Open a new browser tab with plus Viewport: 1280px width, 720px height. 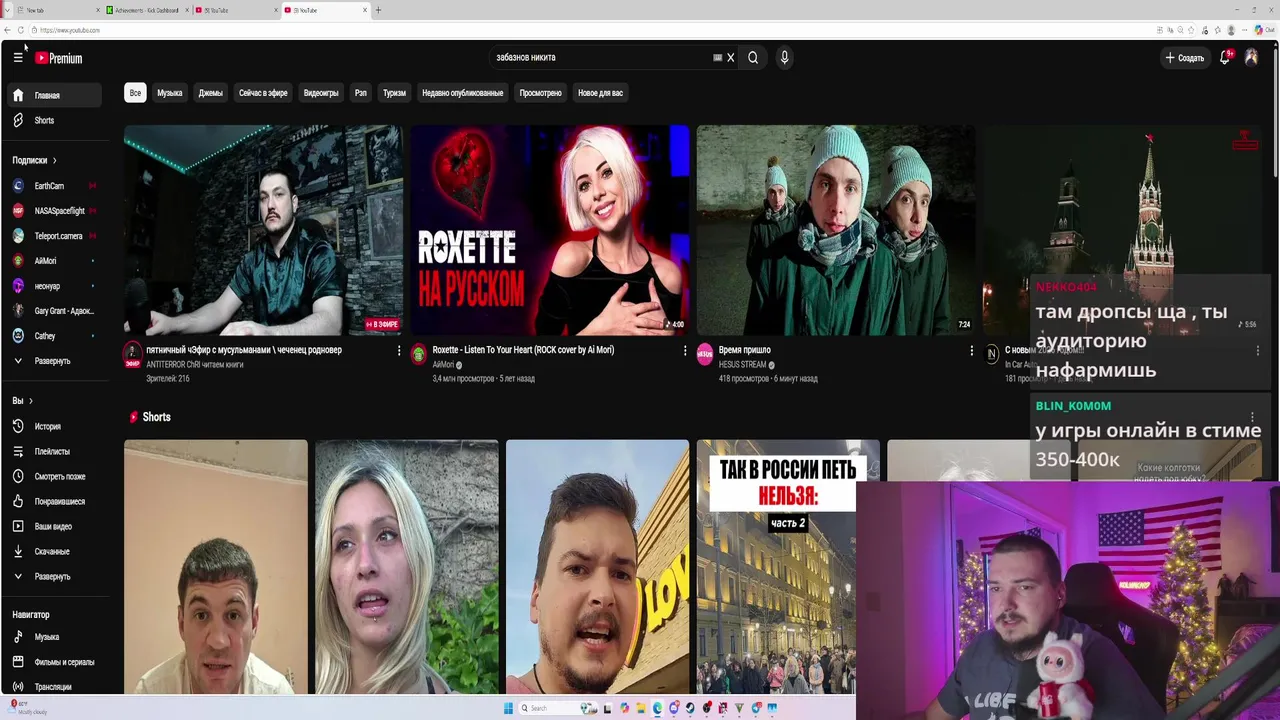click(x=378, y=10)
